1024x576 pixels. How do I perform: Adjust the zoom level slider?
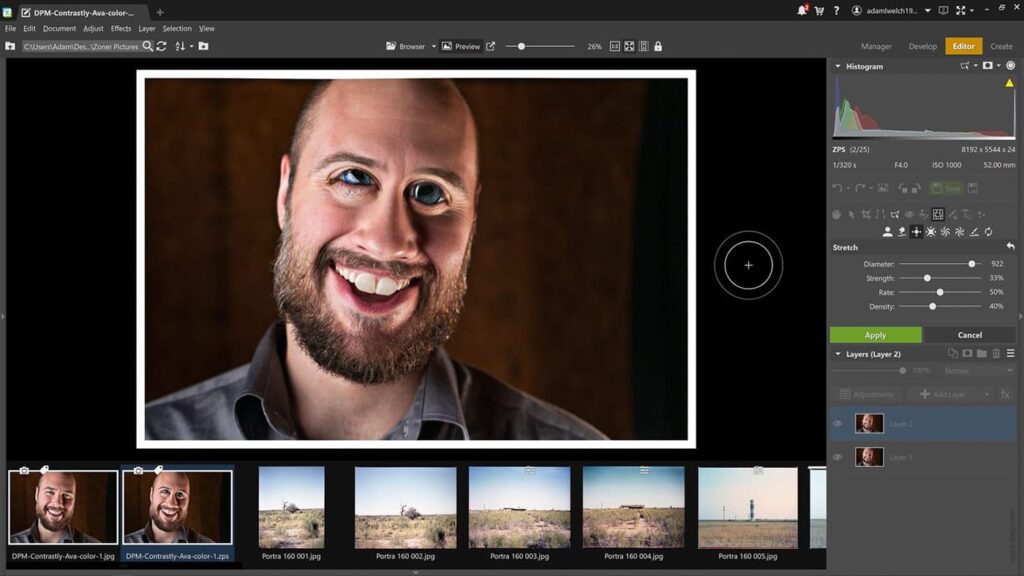click(x=540, y=46)
